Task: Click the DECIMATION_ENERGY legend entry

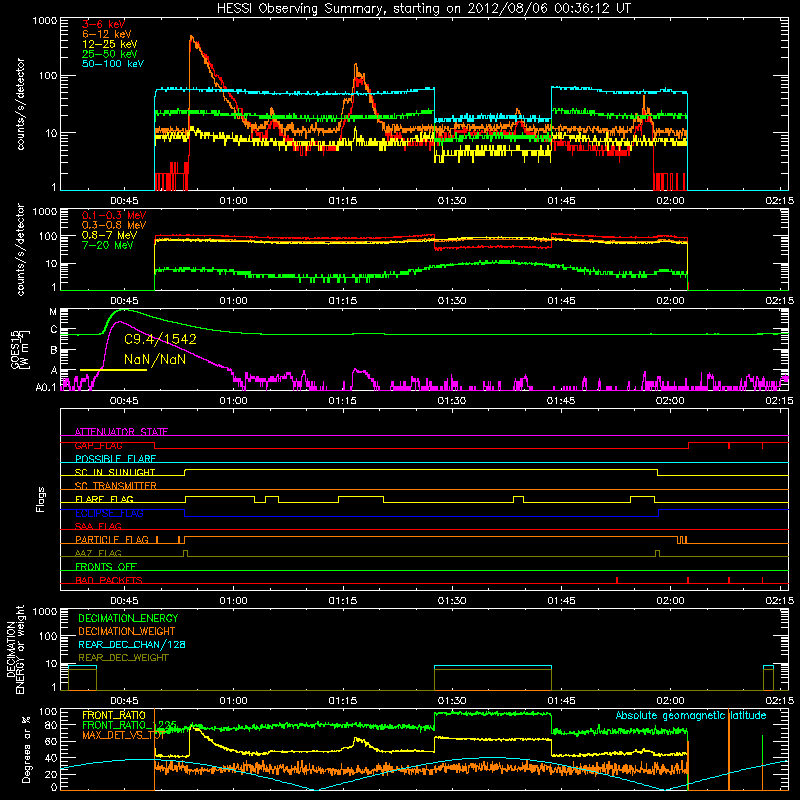Action: (128, 618)
